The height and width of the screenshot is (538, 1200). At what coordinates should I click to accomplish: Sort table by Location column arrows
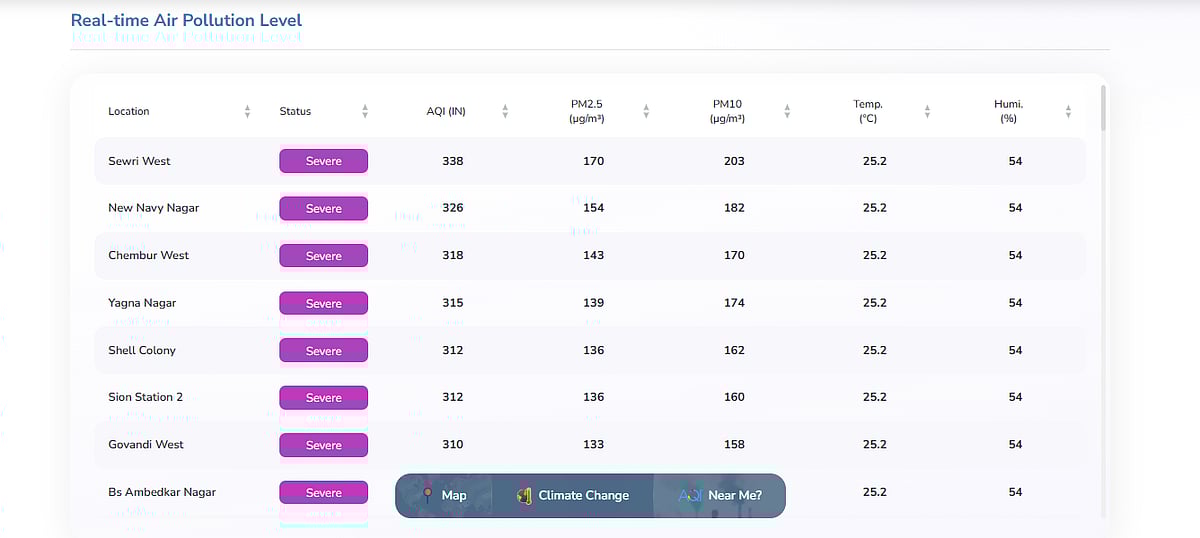click(247, 111)
